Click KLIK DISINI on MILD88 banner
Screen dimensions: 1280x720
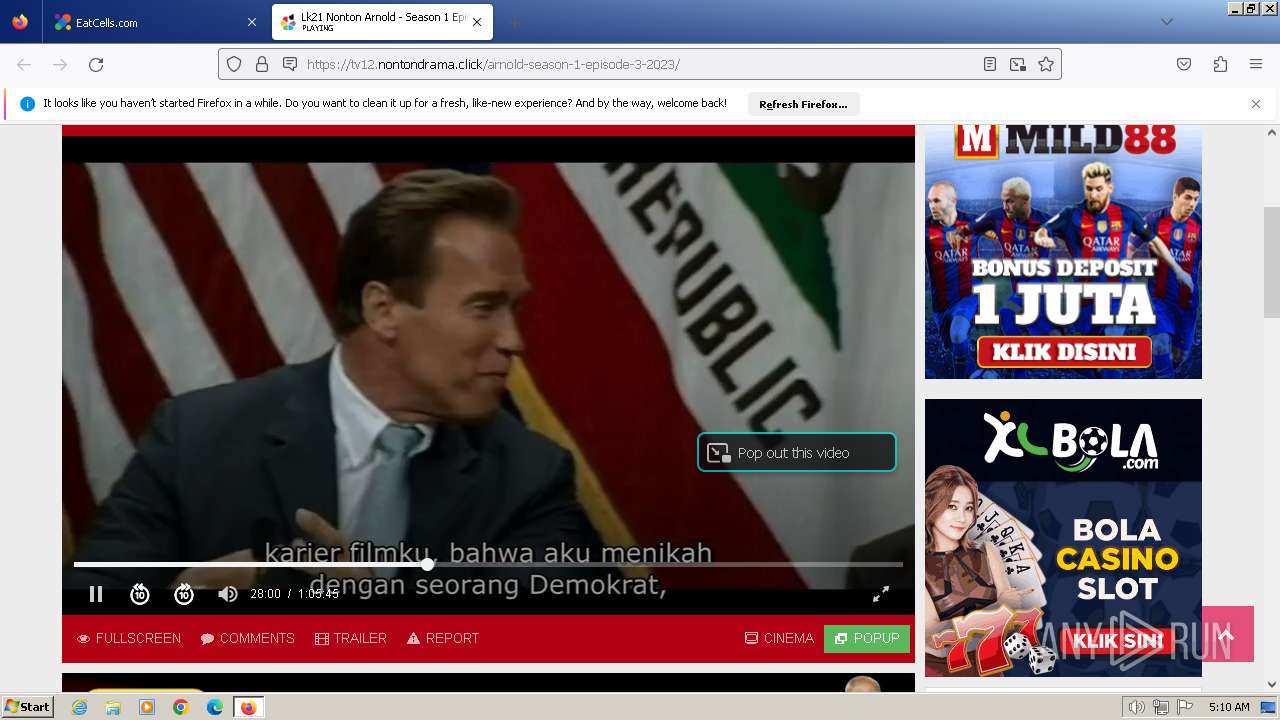tap(1063, 352)
